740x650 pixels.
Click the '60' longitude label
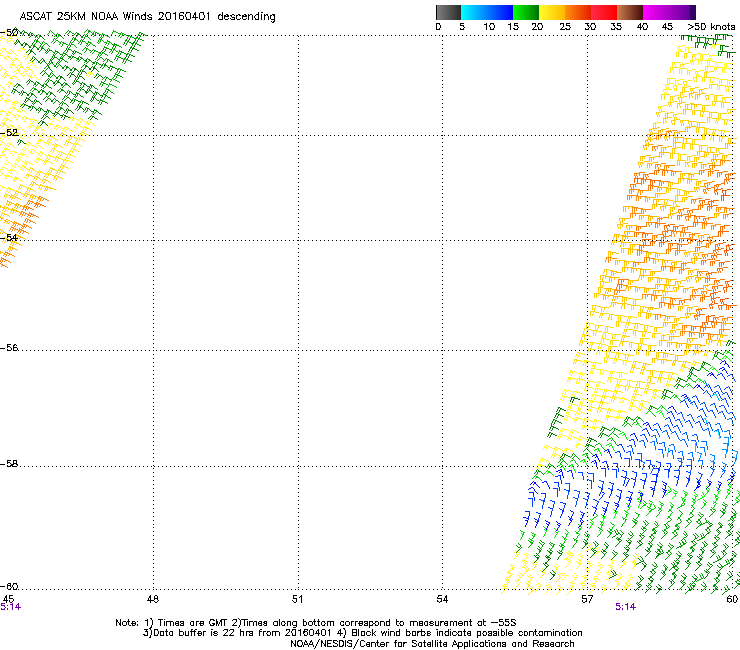click(x=732, y=599)
